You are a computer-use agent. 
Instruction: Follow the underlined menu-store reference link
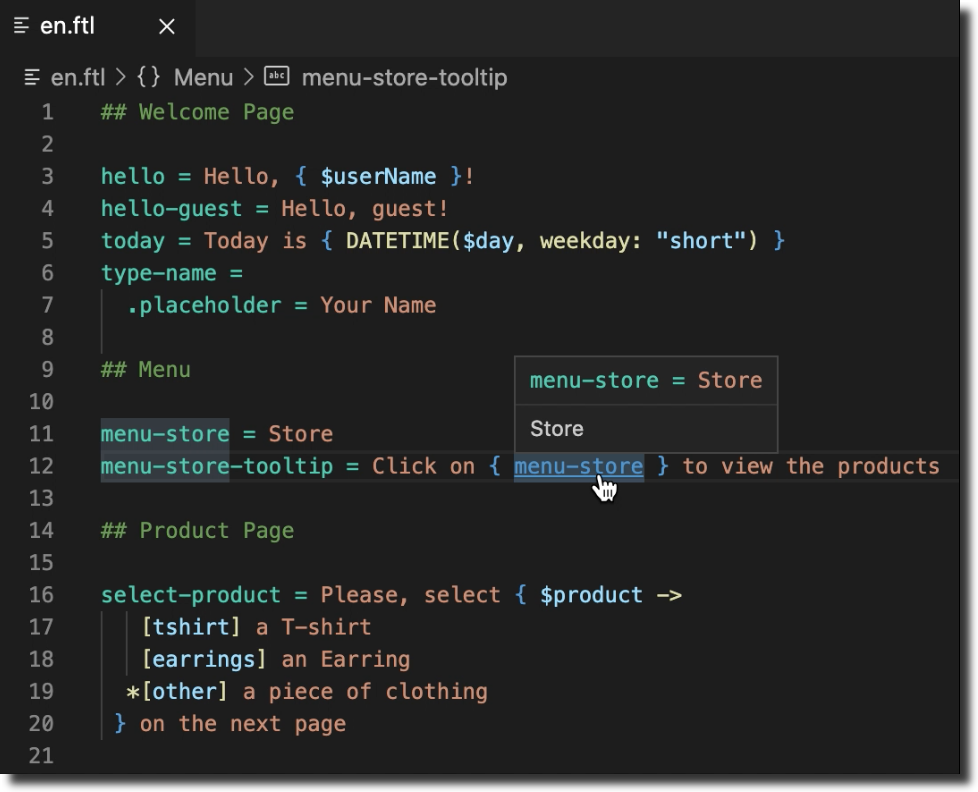[x=579, y=466]
